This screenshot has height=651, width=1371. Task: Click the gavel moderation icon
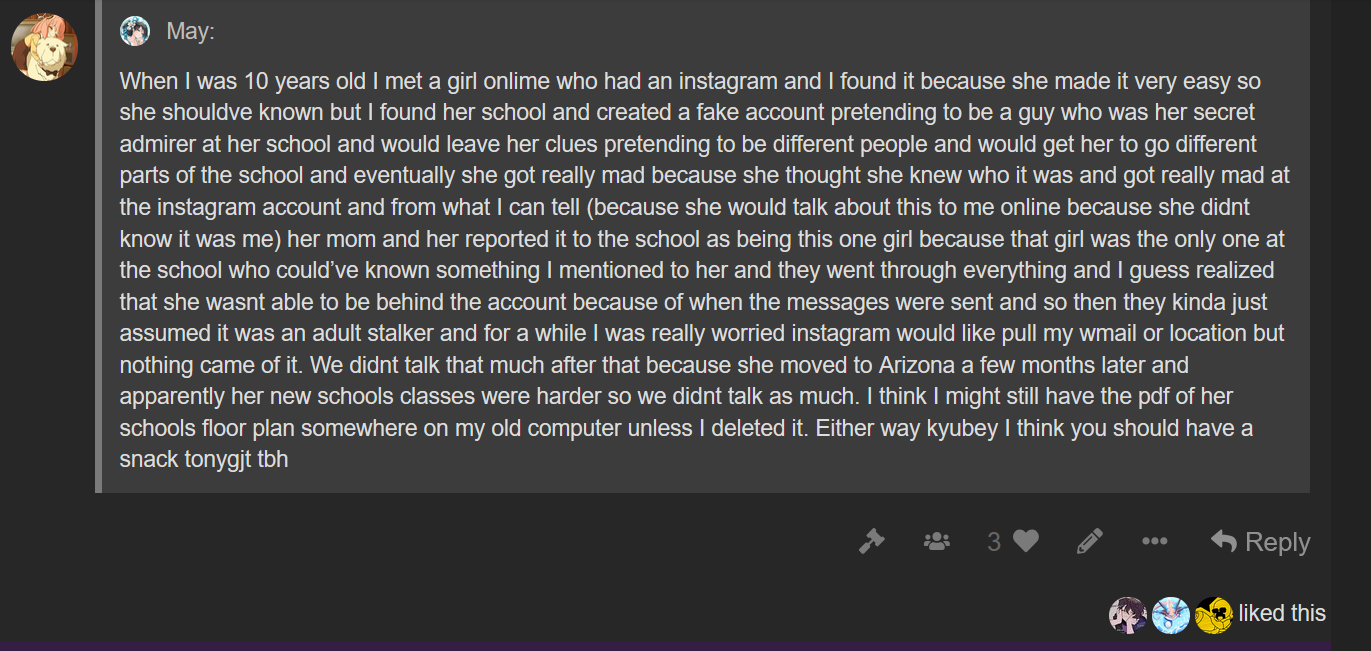872,542
